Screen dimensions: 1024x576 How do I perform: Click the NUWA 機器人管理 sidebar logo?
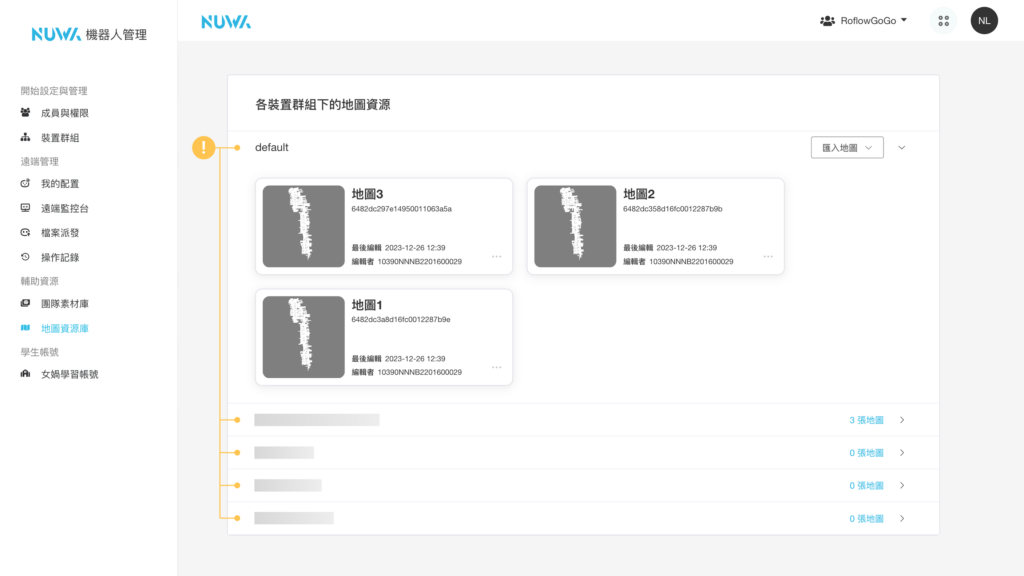coord(89,34)
